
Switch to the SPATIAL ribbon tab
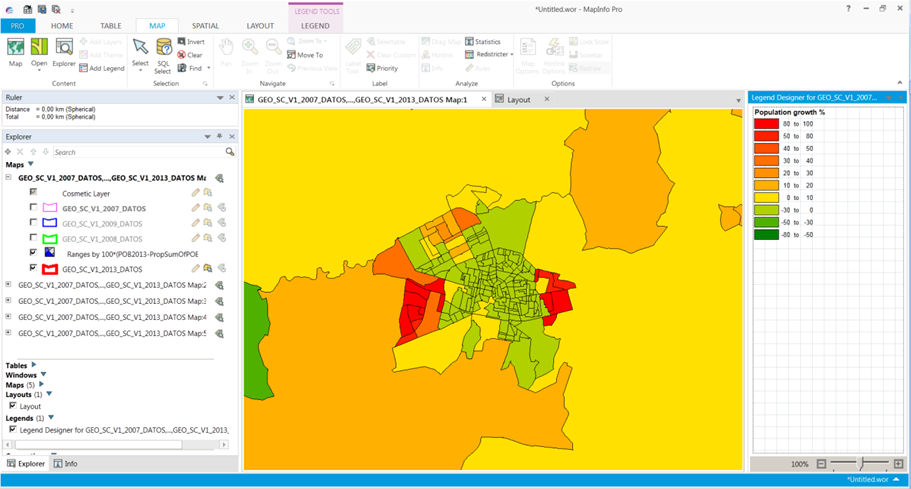pyautogui.click(x=205, y=26)
